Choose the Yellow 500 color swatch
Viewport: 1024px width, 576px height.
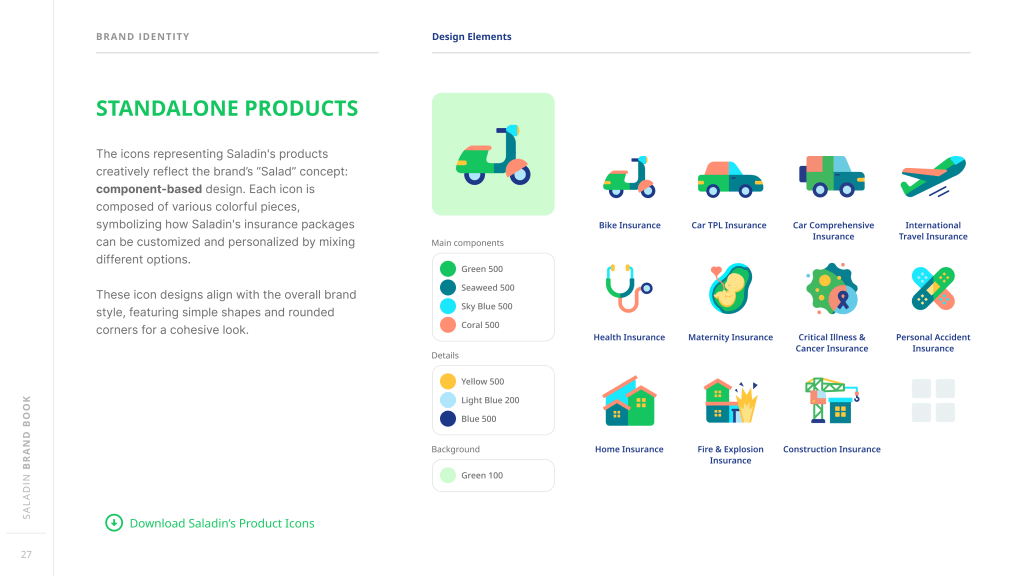(448, 381)
